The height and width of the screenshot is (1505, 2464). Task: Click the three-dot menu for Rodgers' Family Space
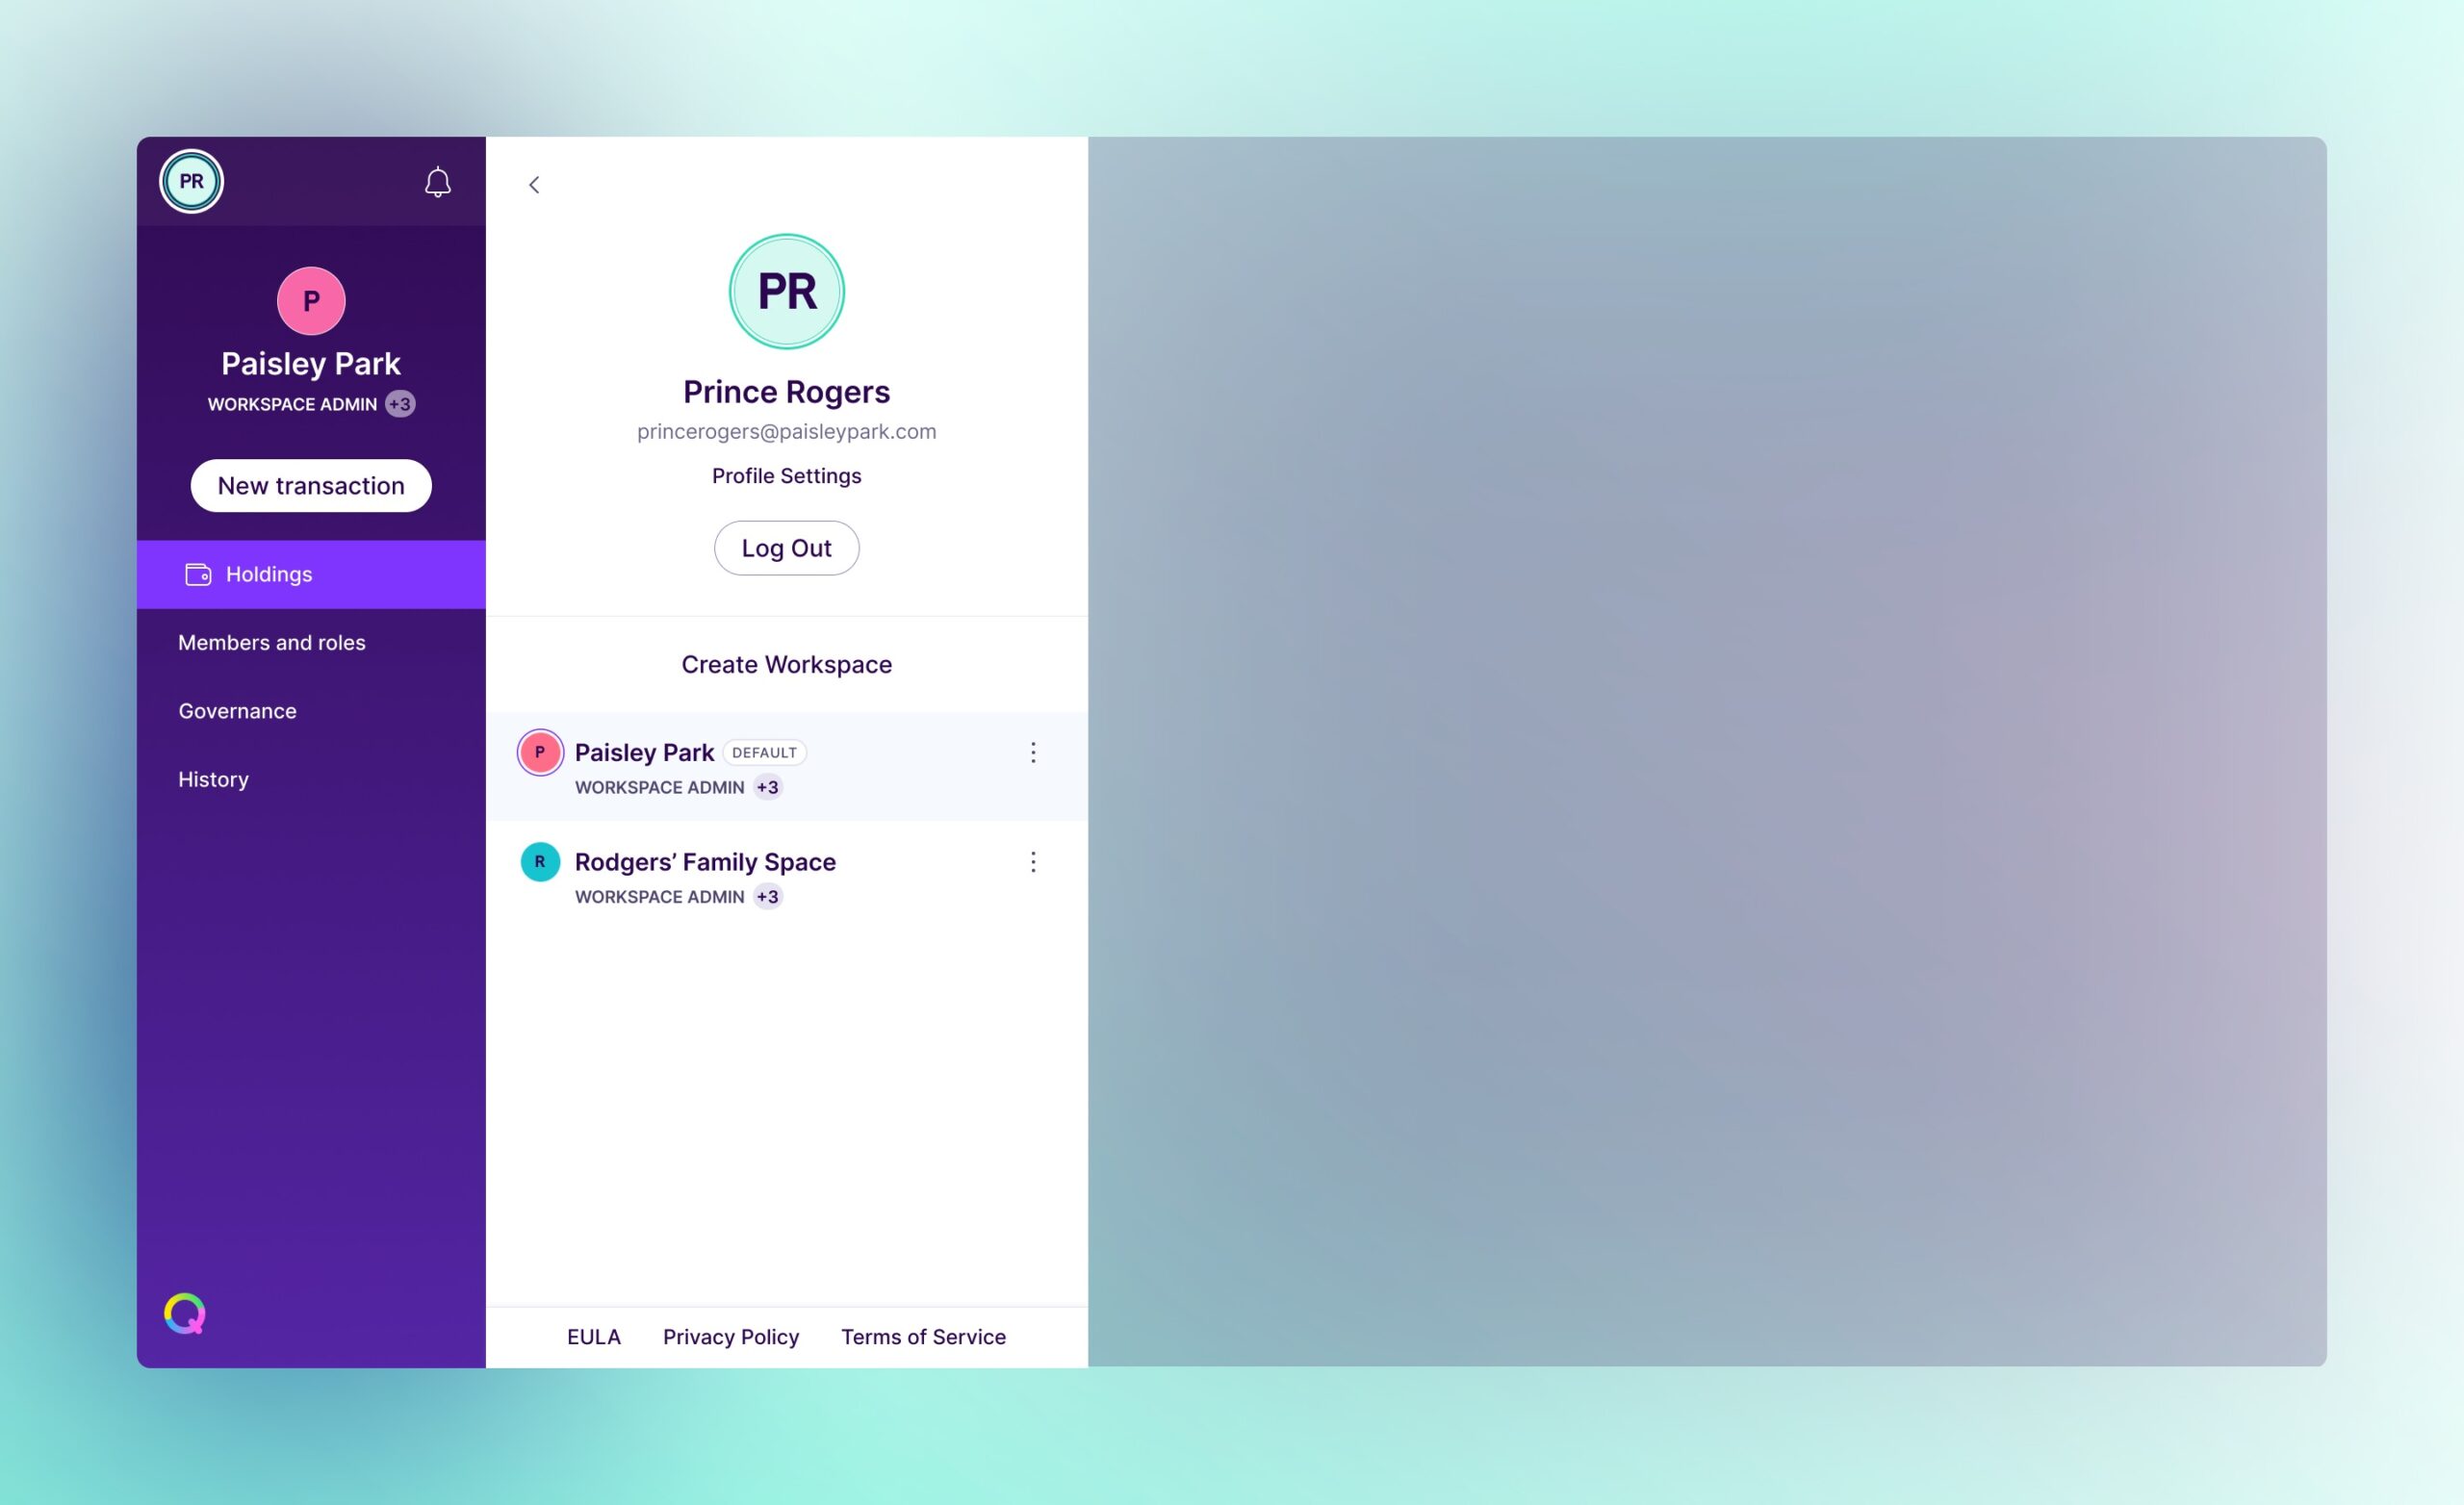click(x=1033, y=860)
